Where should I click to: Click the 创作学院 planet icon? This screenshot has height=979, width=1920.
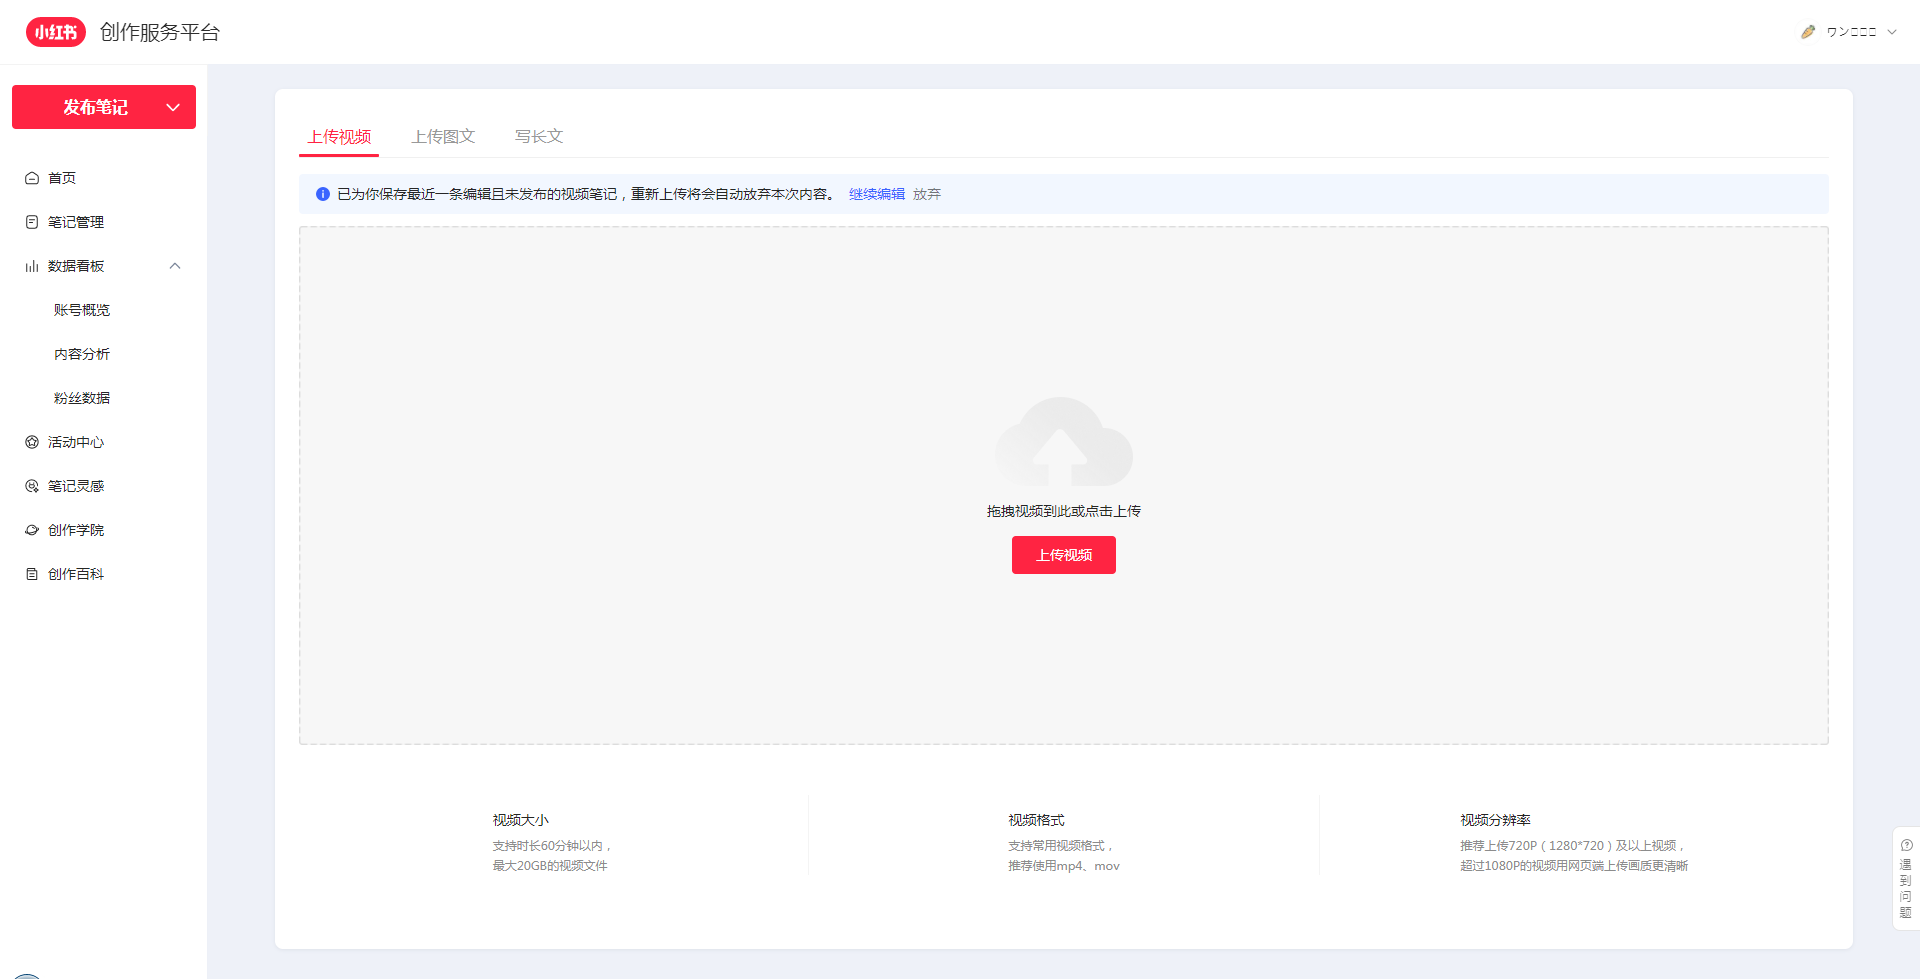coord(32,530)
